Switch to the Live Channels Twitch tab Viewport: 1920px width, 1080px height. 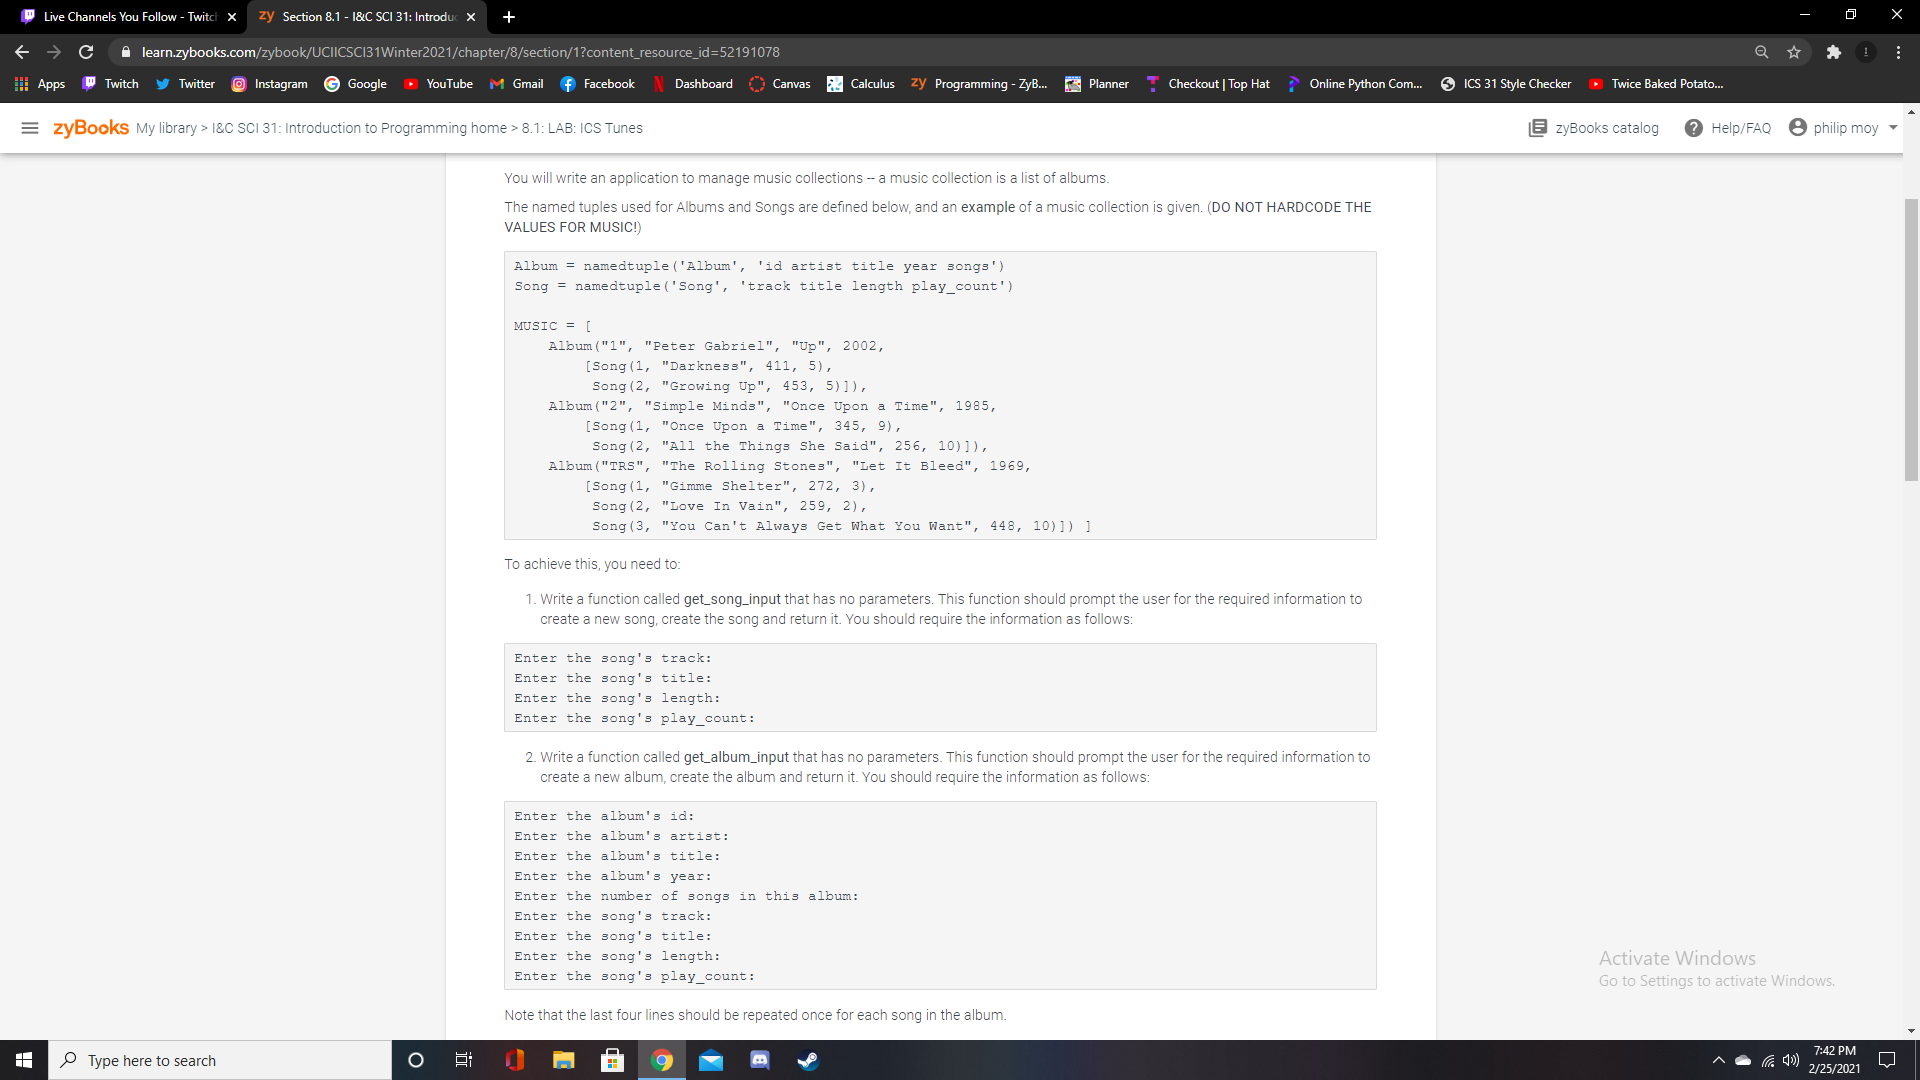120,16
